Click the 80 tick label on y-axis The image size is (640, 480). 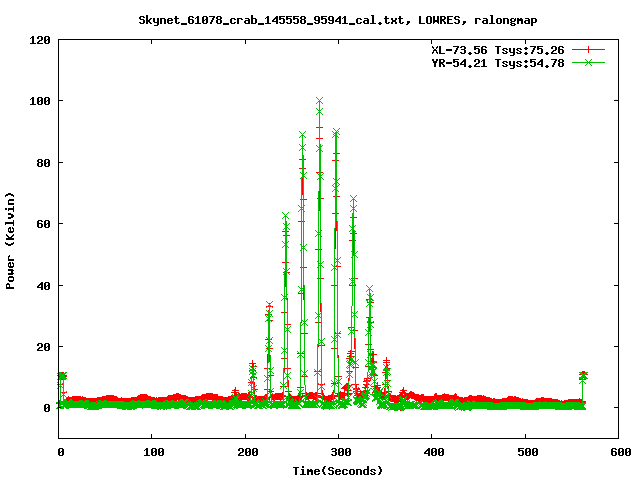tap(43, 163)
